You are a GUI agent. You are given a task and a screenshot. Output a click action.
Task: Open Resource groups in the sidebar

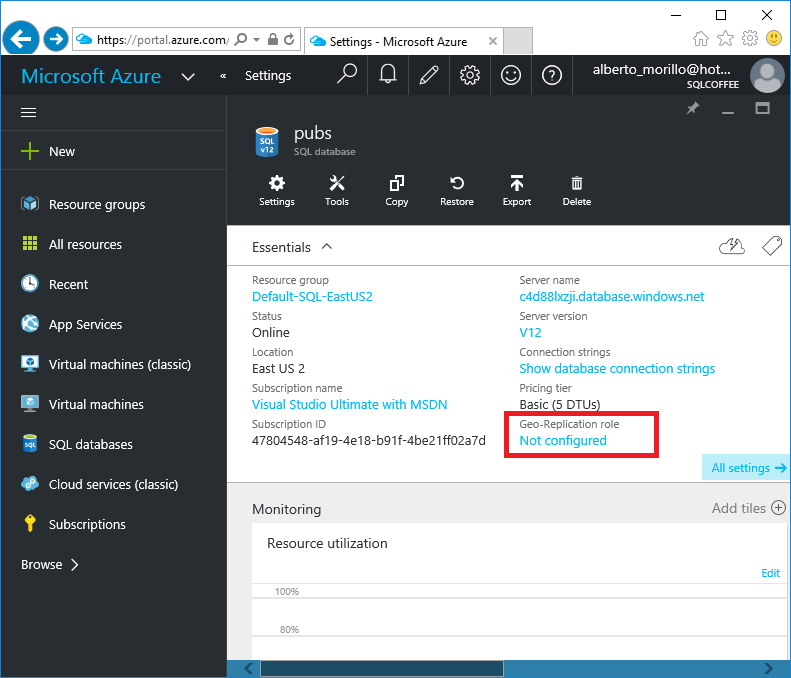point(114,204)
